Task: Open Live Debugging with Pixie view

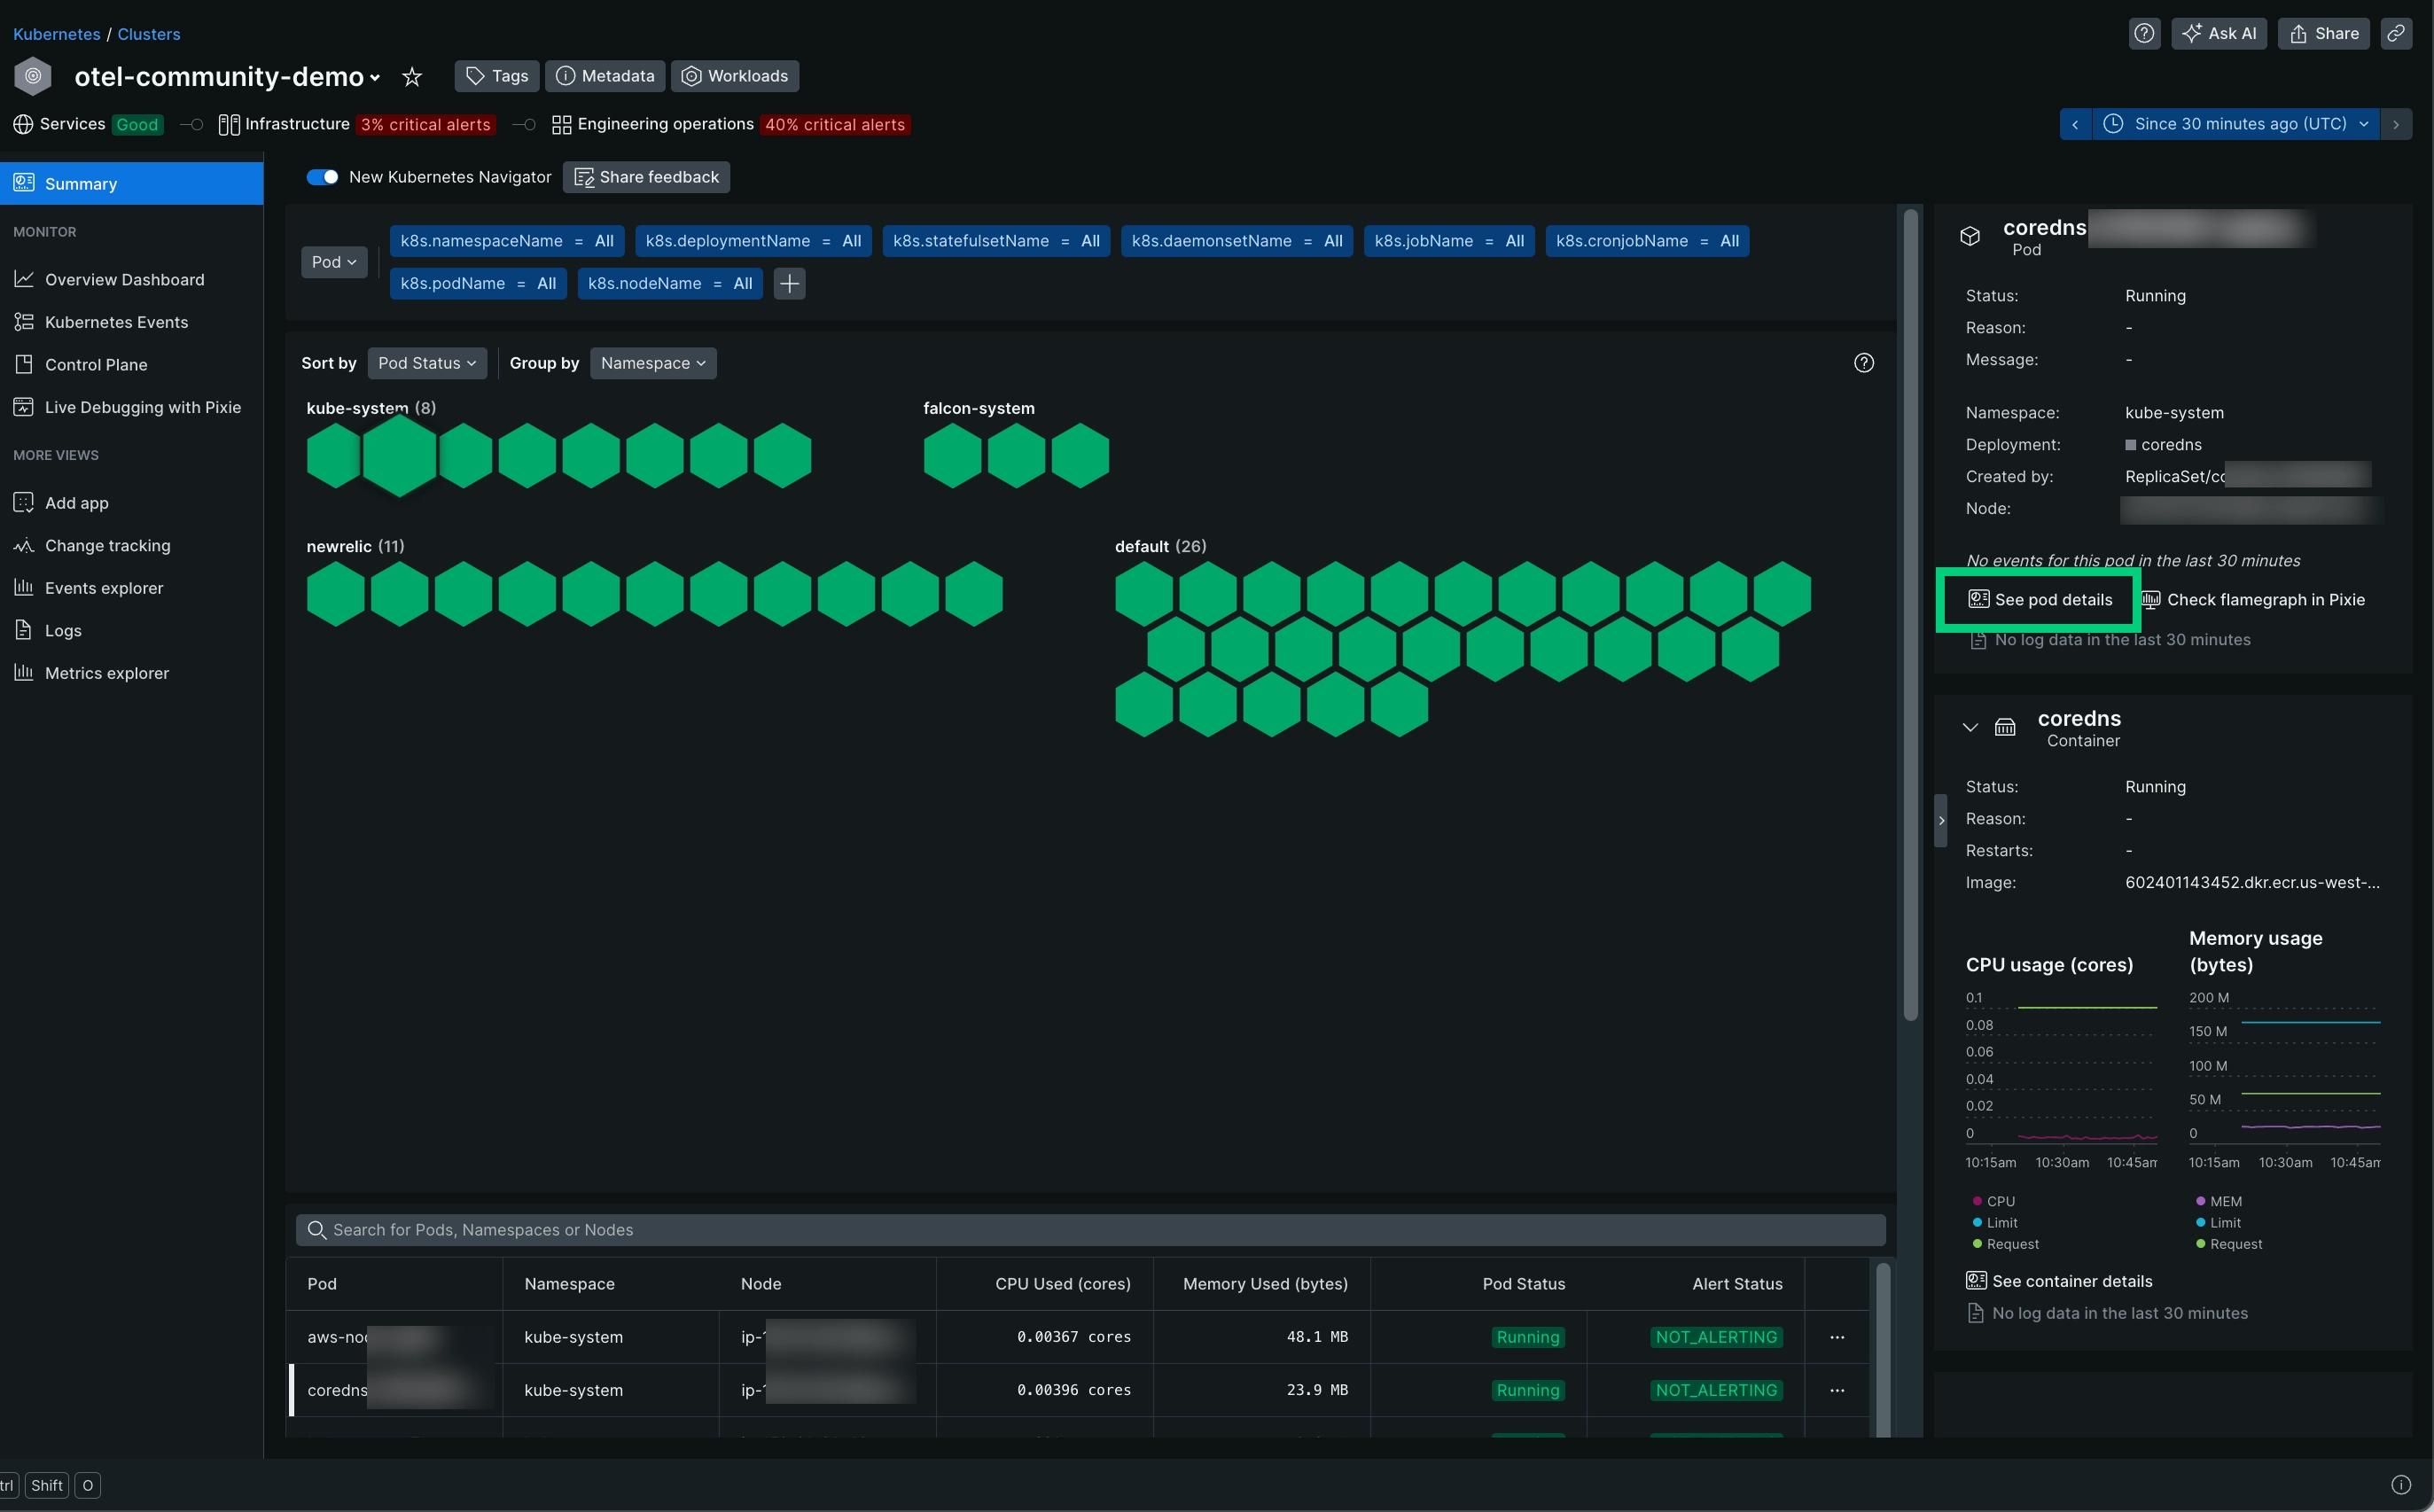Action: click(142, 407)
